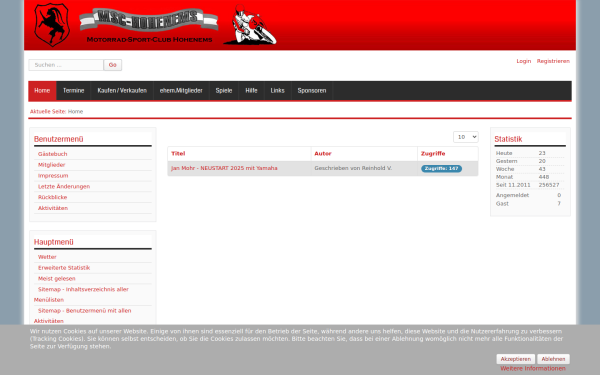Click the Hauptmenü panel heading
This screenshot has width=600, height=375.
(x=54, y=242)
